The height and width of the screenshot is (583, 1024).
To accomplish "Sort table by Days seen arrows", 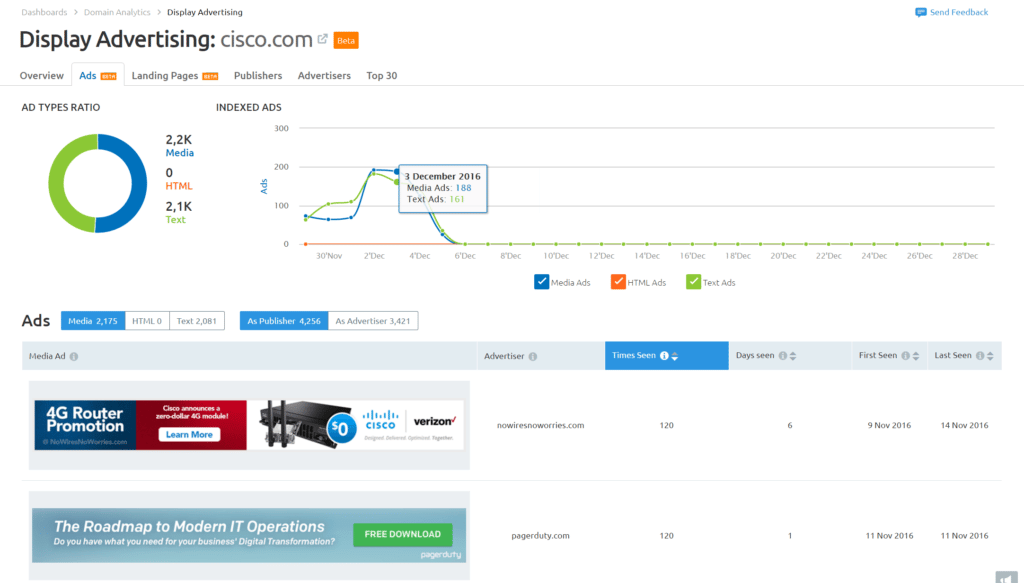I will (793, 356).
